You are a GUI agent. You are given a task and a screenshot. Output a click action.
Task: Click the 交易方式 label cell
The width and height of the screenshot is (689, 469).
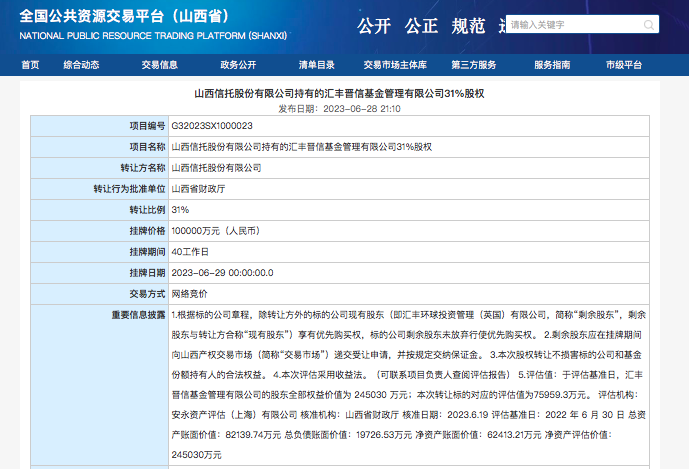tap(100, 294)
